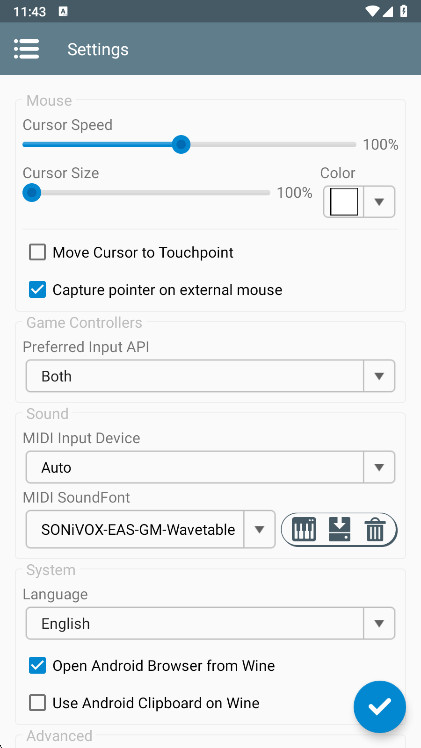Viewport: 421px width, 748px height.
Task: Open the cursor Color dropdown arrow
Action: click(380, 202)
